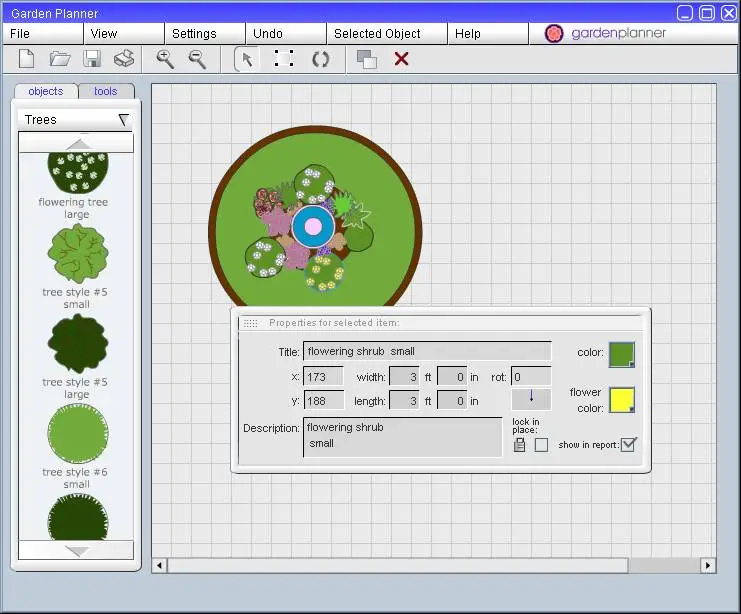Open the Help menu
The height and width of the screenshot is (614, 741).
[x=488, y=34]
